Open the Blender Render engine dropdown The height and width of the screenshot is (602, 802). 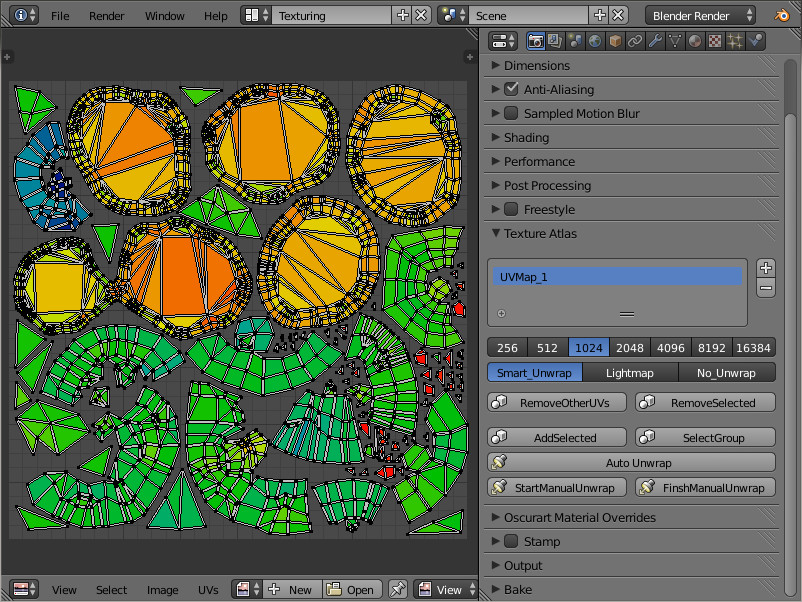click(x=702, y=15)
